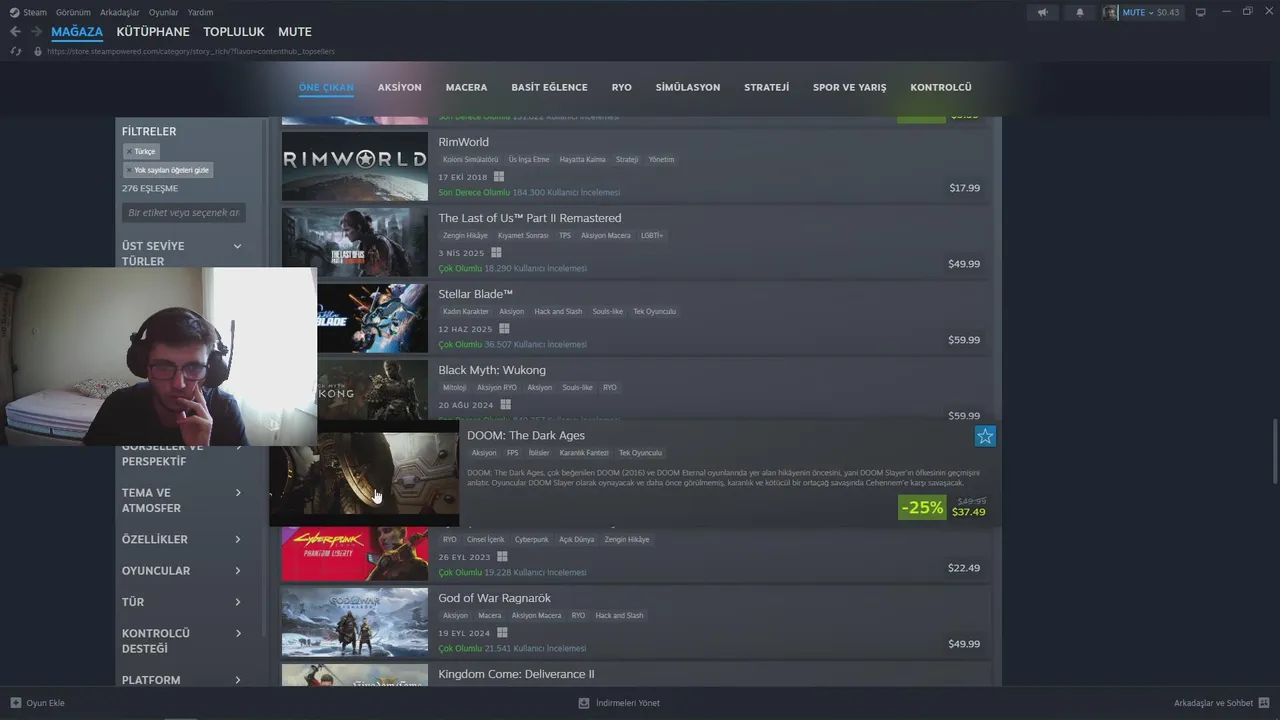Click the 'Hack and Slash' tag on Stellar Blade
The image size is (1280, 720).
click(x=558, y=312)
